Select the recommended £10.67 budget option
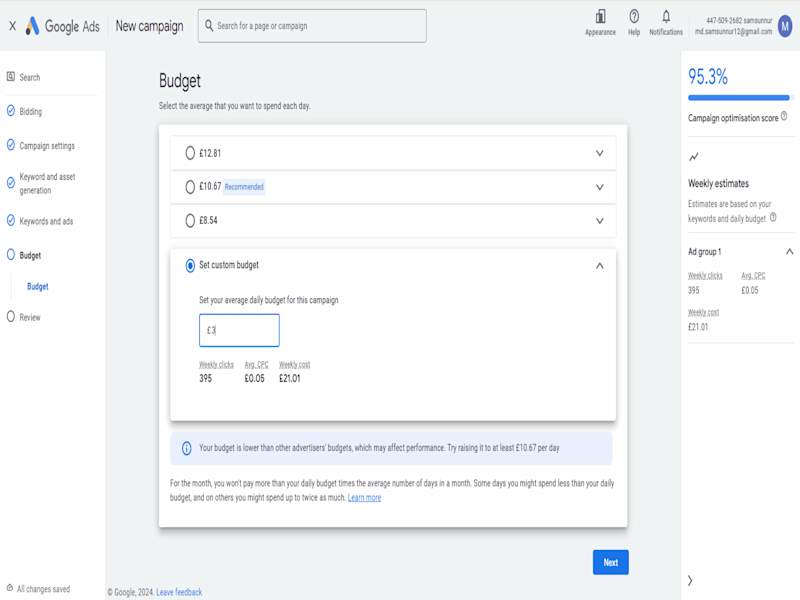The image size is (800, 600). (190, 187)
